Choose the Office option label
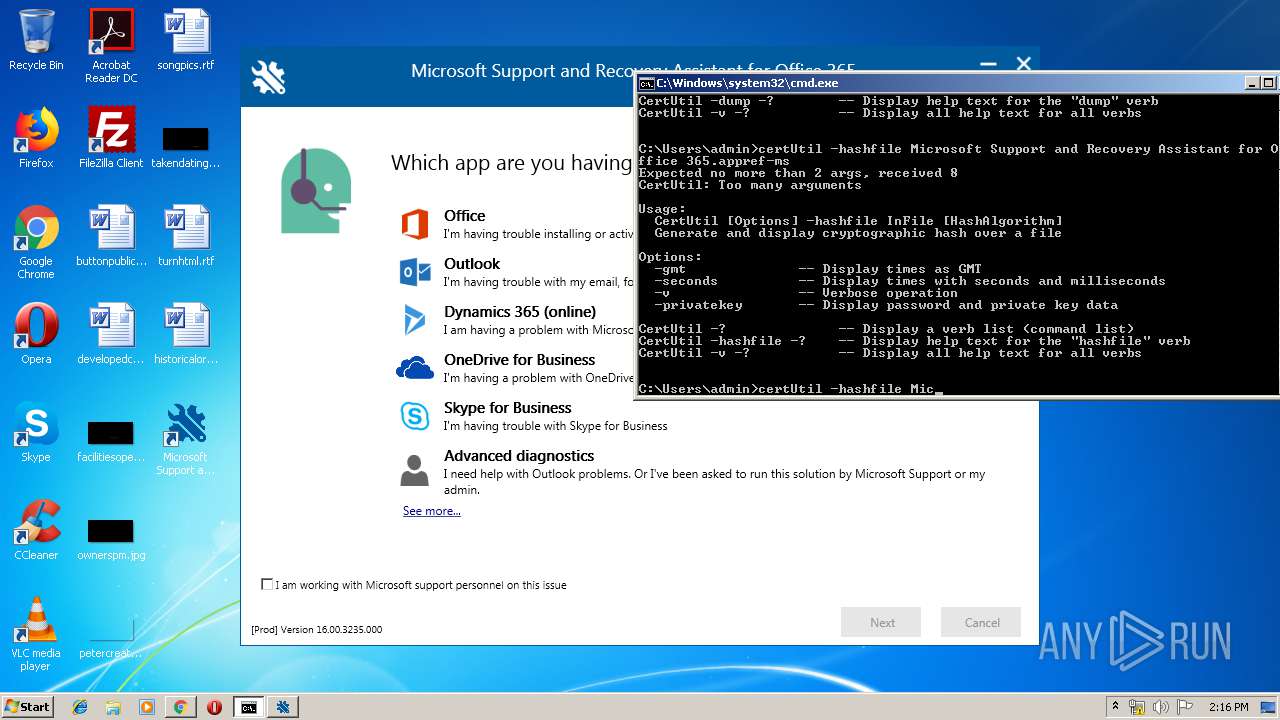Screen dimensions: 1280x720 pyautogui.click(x=465, y=216)
